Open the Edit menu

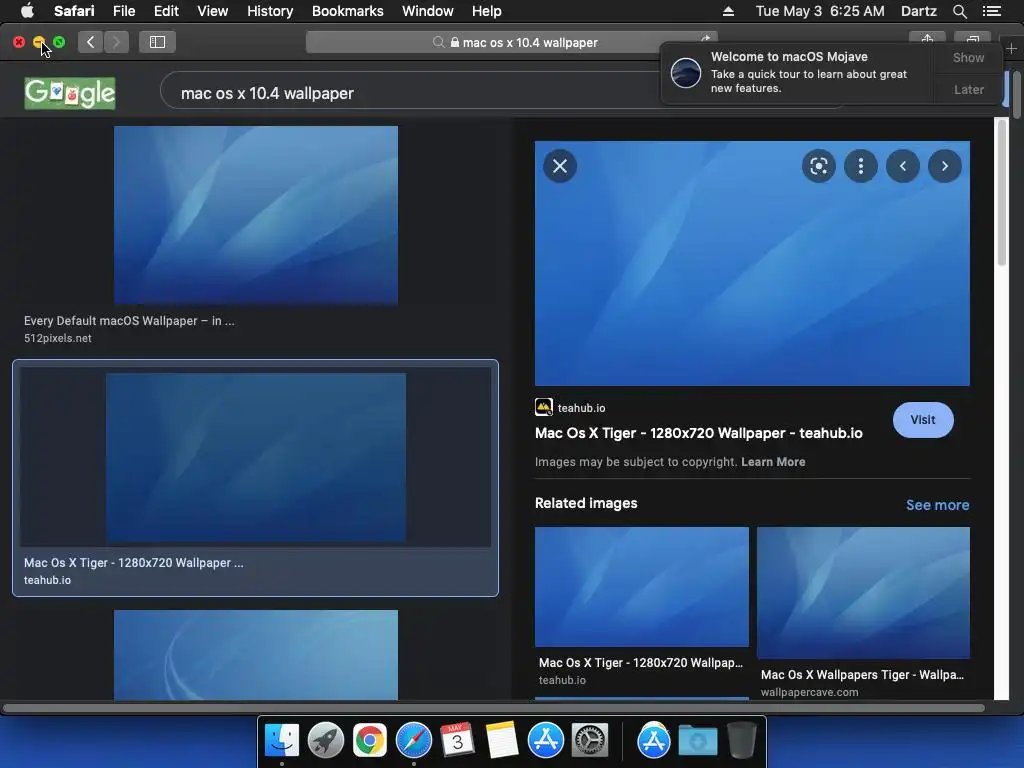166,11
